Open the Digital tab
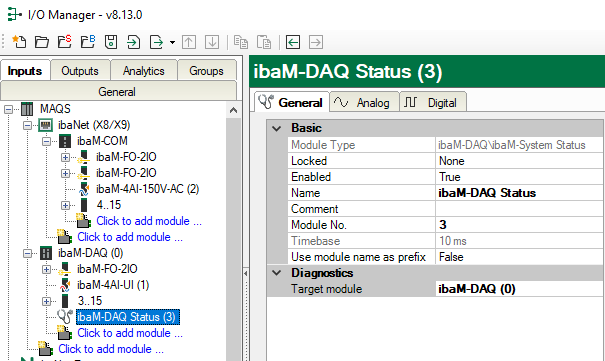This screenshot has height=361, width=605. point(433,103)
